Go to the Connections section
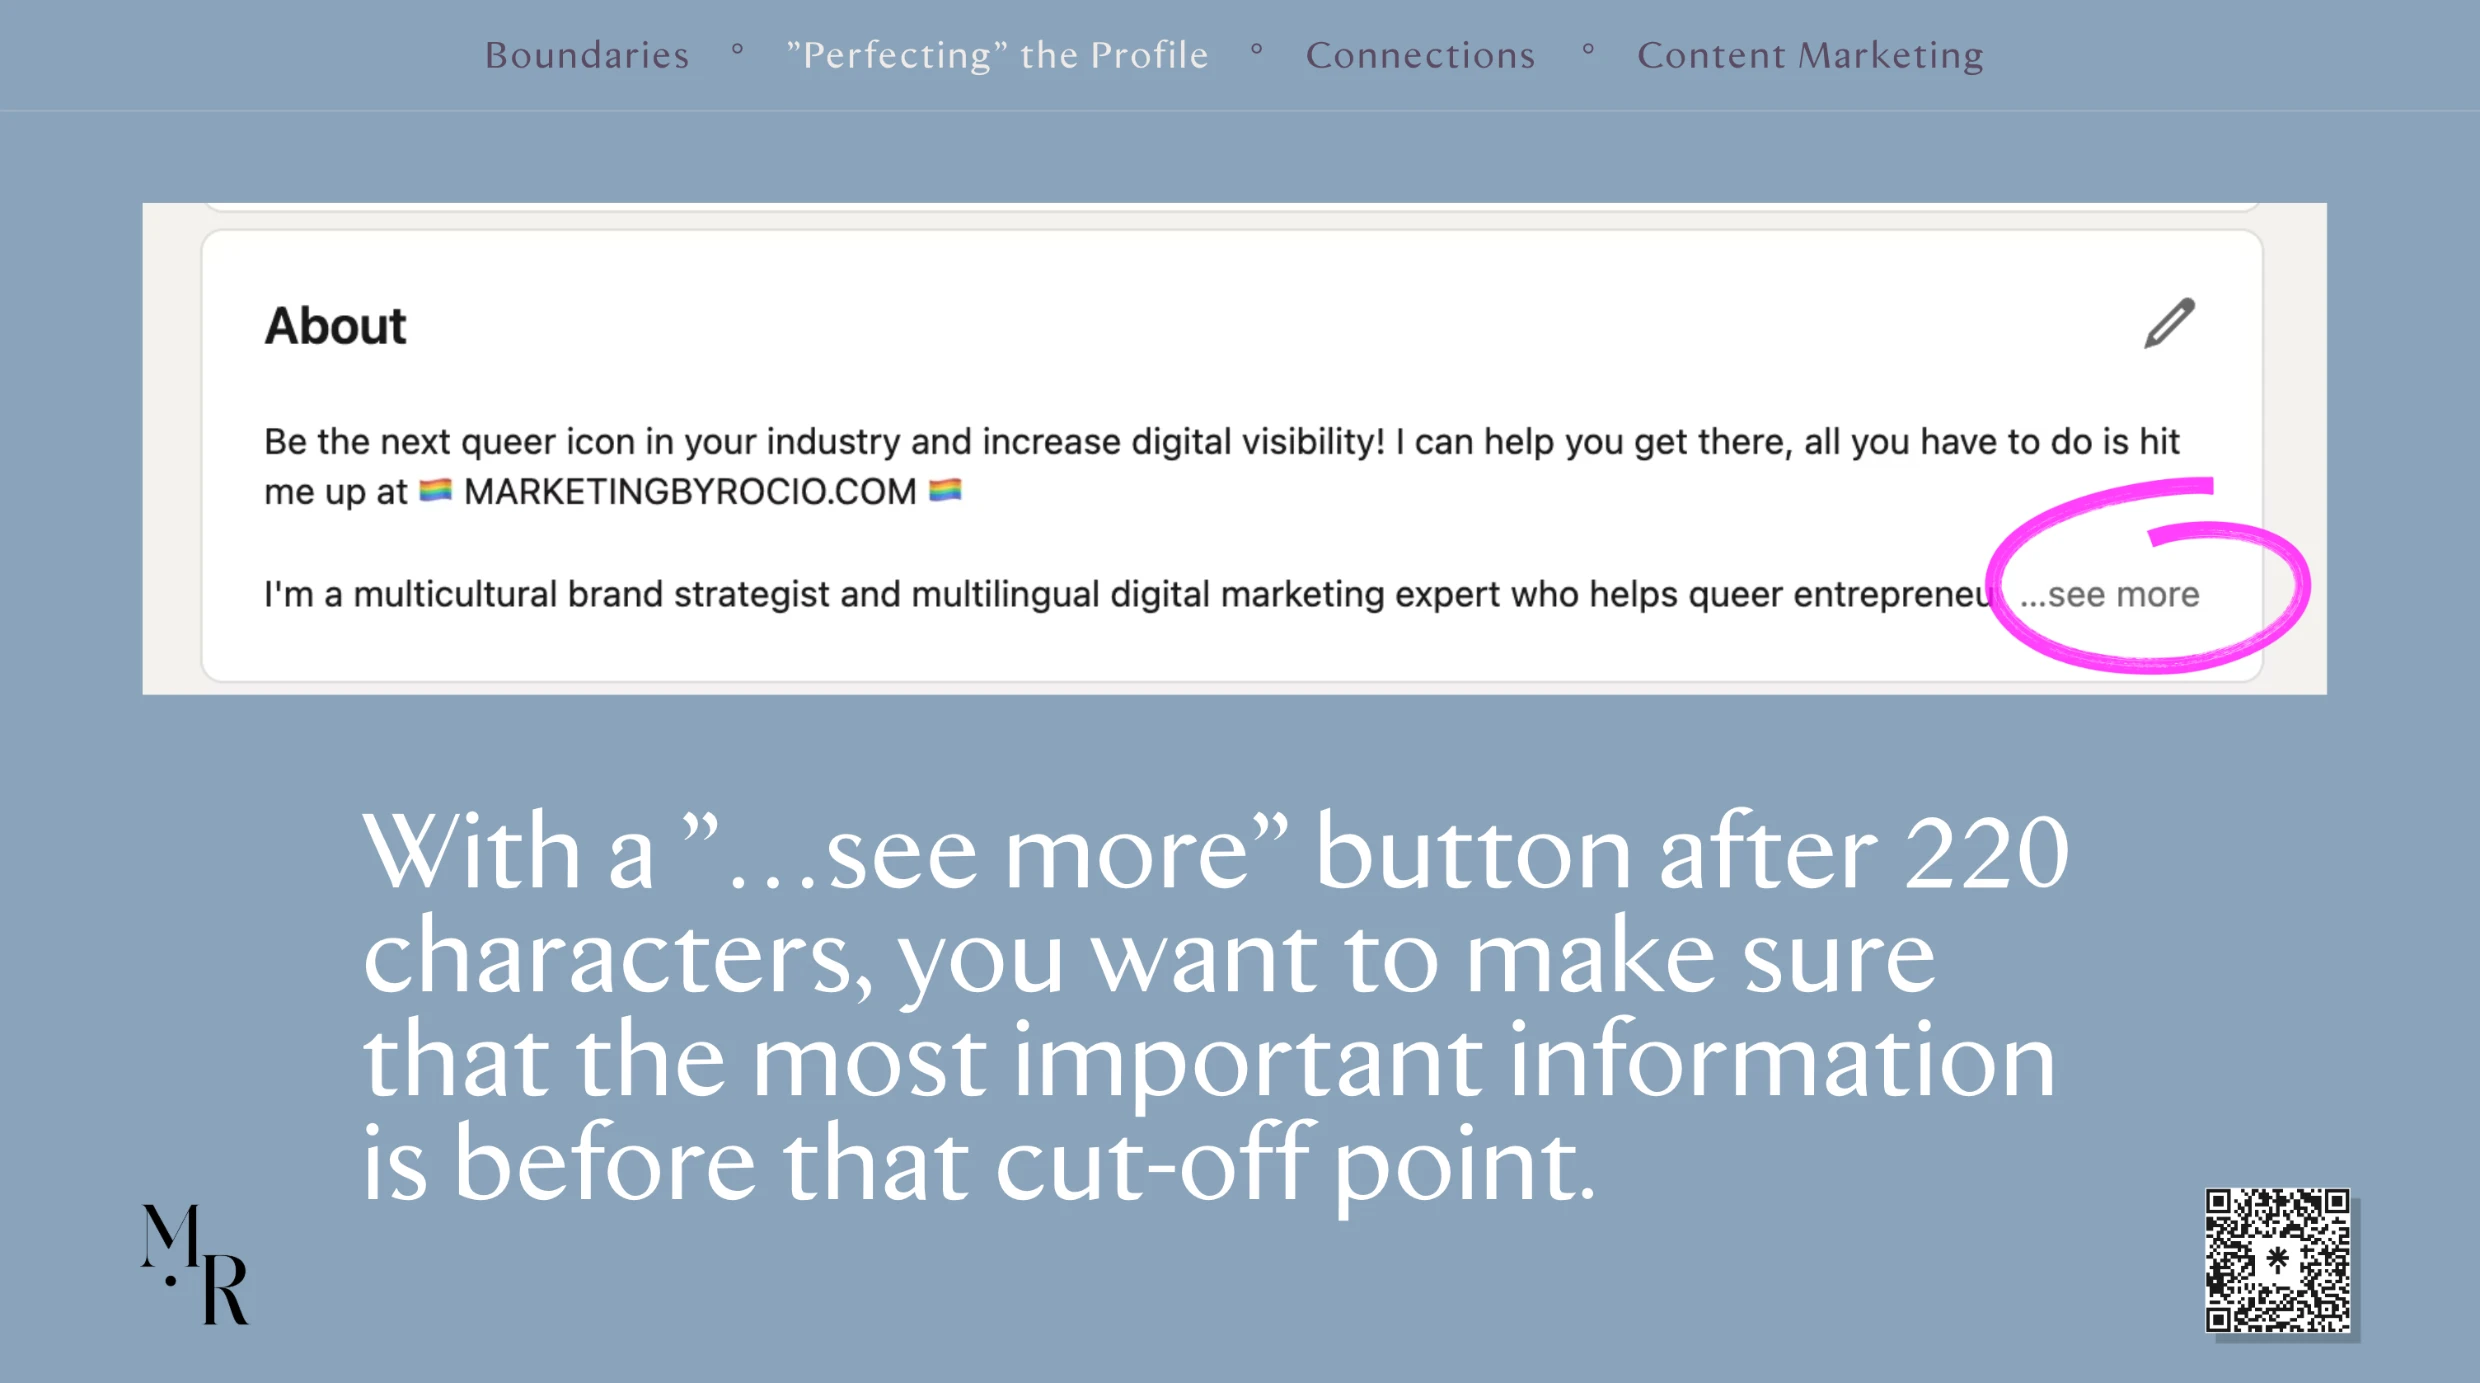This screenshot has width=2480, height=1383. [x=1420, y=55]
